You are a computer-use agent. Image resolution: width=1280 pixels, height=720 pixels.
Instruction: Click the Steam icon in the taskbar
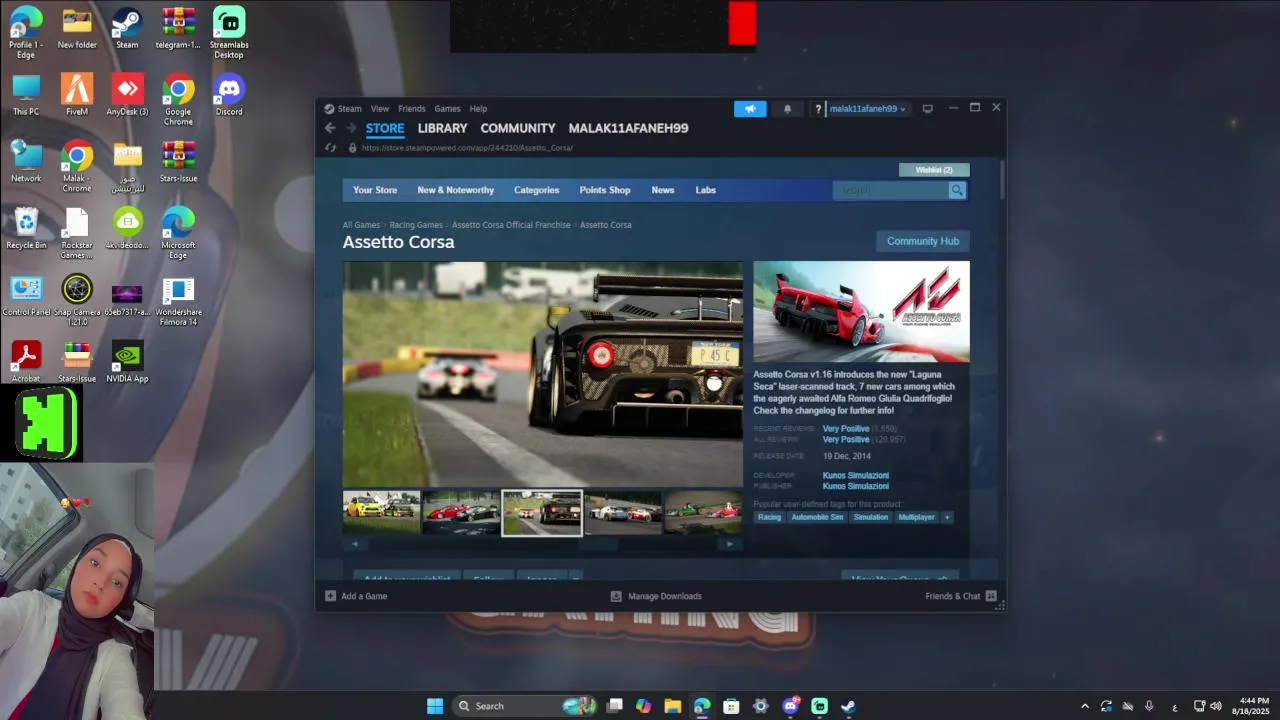point(848,706)
